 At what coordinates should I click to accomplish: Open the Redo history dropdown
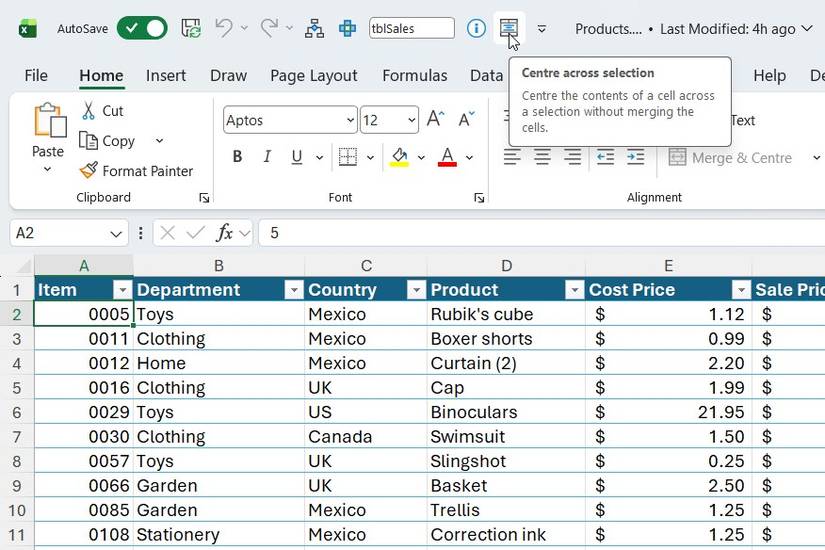[x=289, y=28]
